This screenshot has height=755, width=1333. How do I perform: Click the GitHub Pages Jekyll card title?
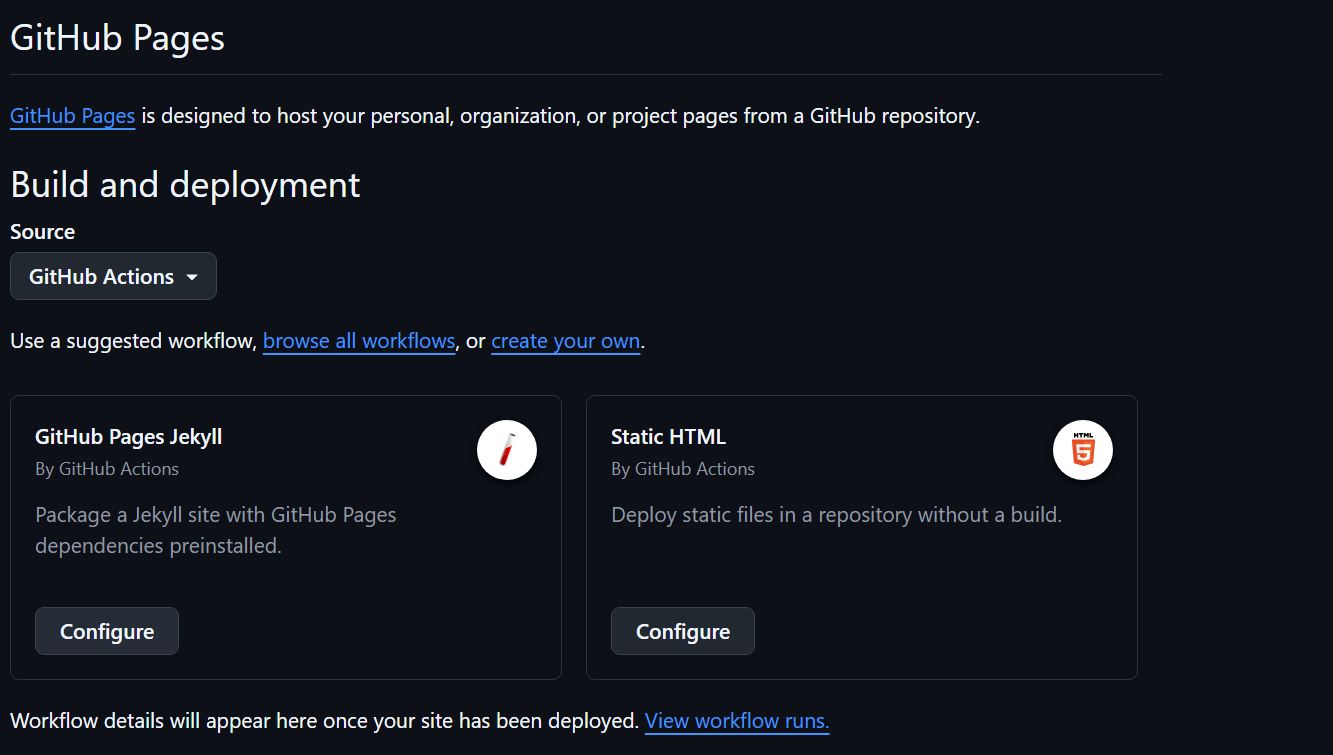tap(129, 437)
